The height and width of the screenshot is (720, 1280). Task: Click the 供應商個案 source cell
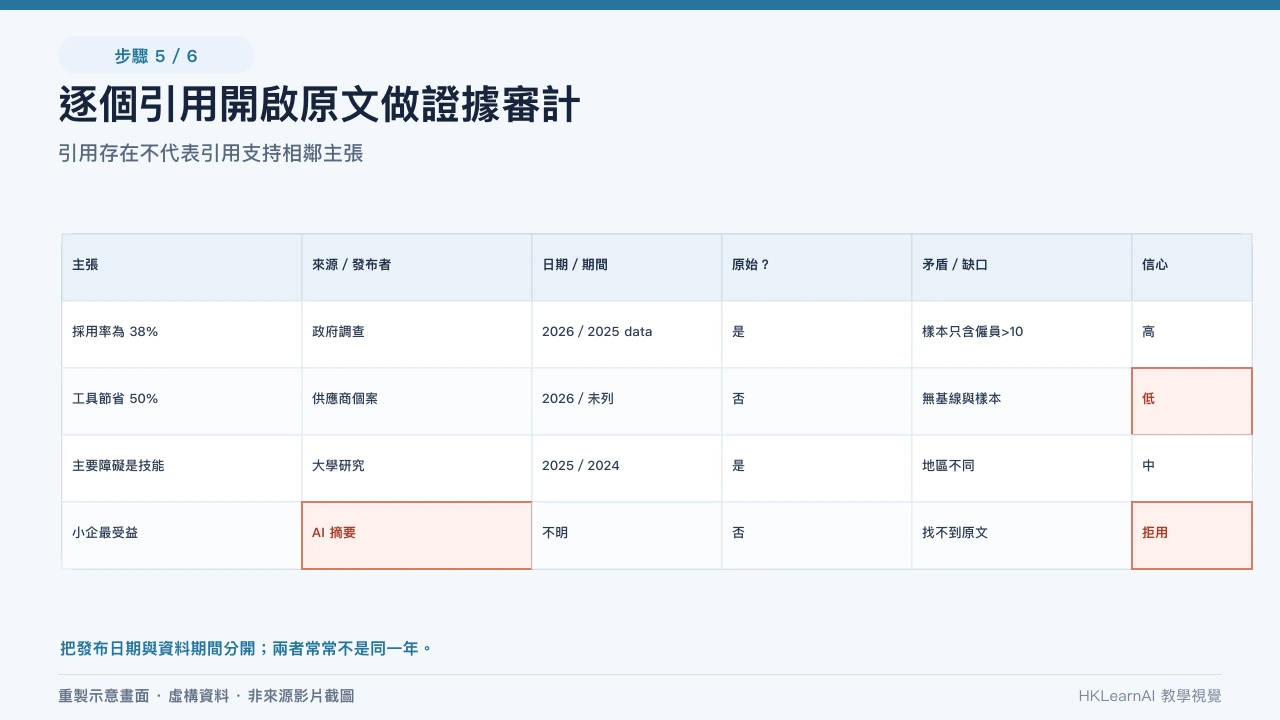pos(417,399)
